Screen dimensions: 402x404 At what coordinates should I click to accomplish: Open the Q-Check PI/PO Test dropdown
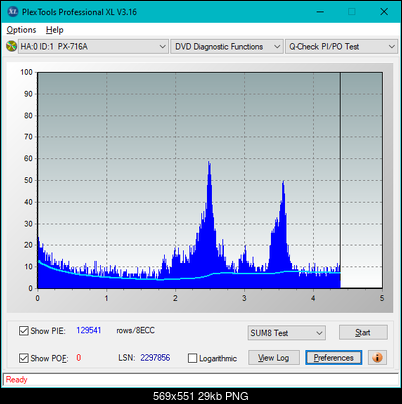click(342, 47)
